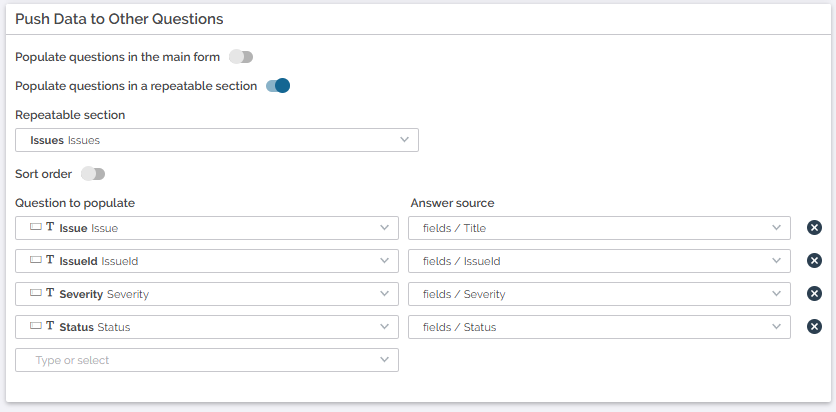Enable populate questions in the main form

click(x=240, y=57)
